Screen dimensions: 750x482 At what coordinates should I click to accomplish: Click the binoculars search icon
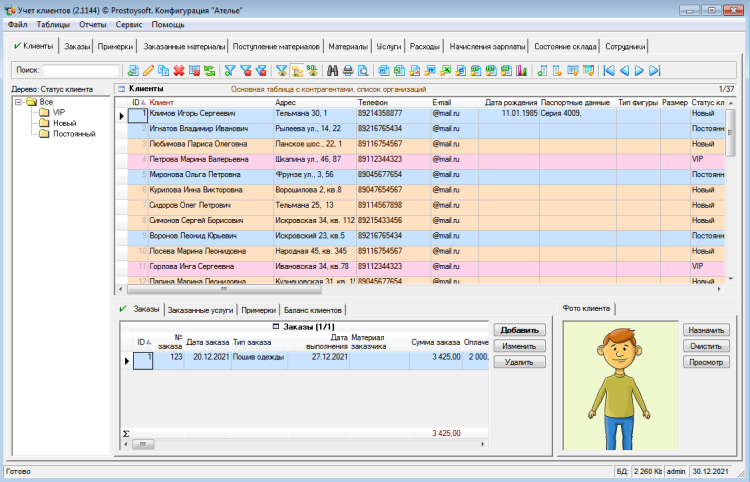pos(333,70)
